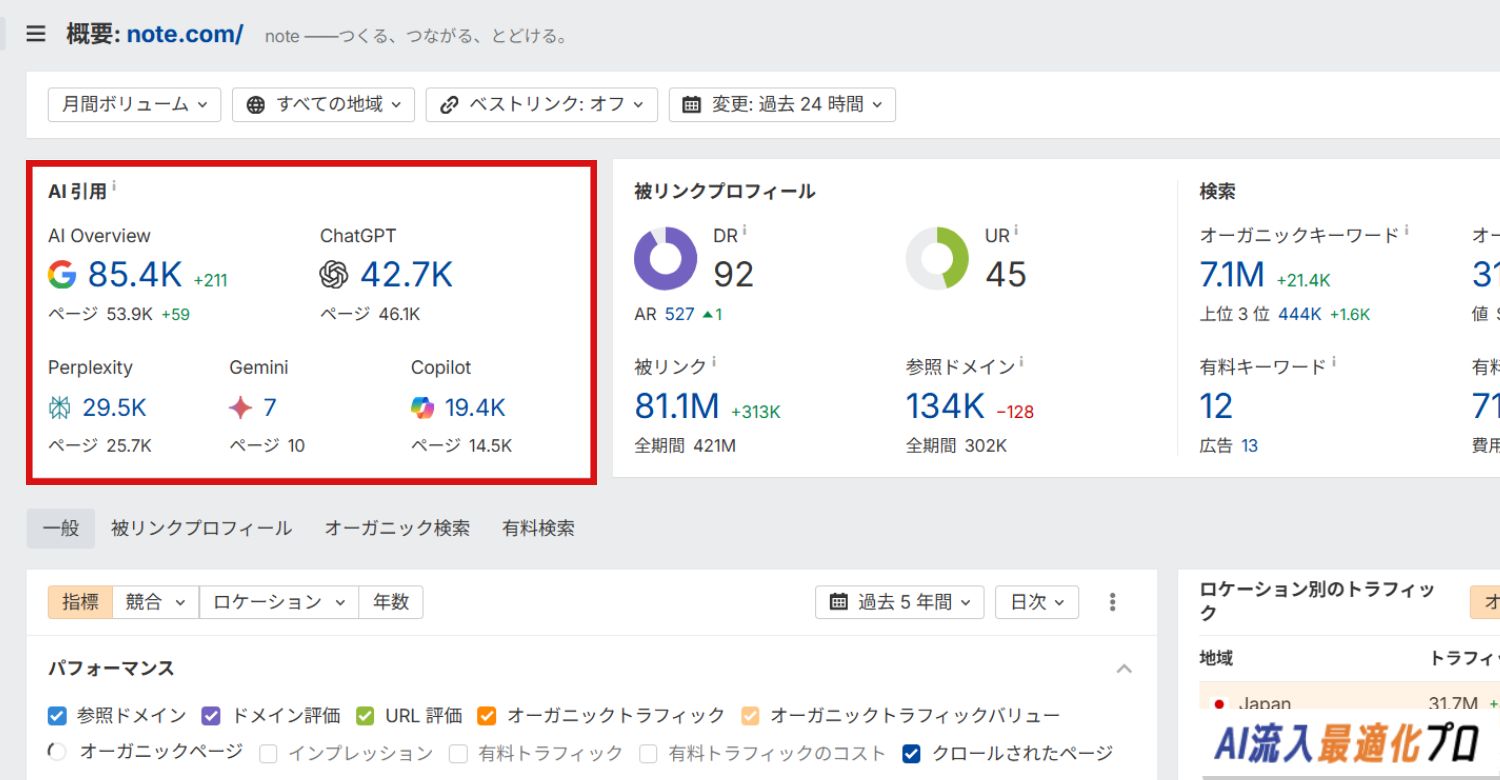Open the three-dot more options menu
Screen dimensions: 1500x780
pos(1113,602)
